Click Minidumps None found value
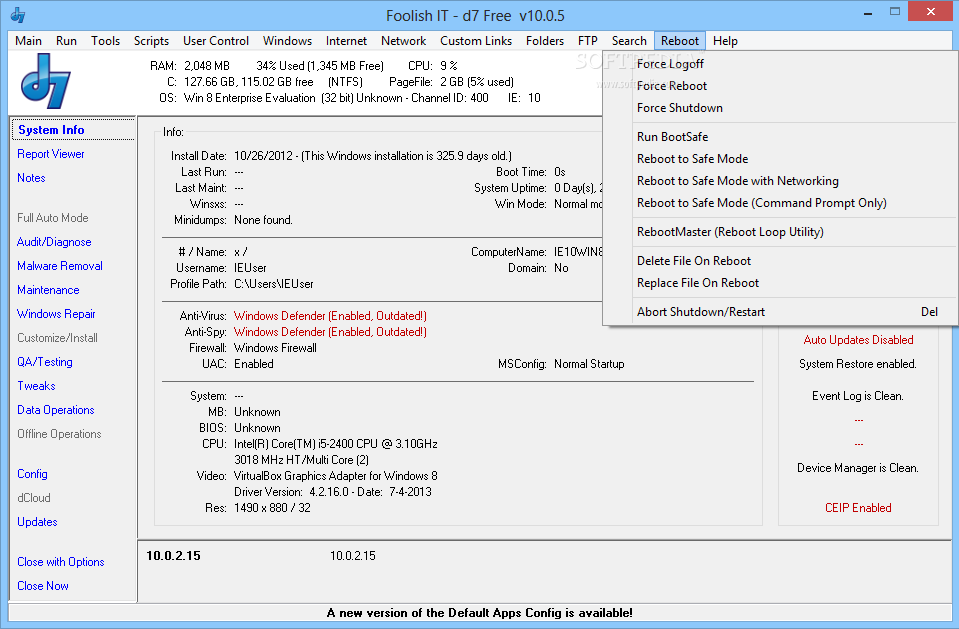The width and height of the screenshot is (959, 629). point(263,220)
